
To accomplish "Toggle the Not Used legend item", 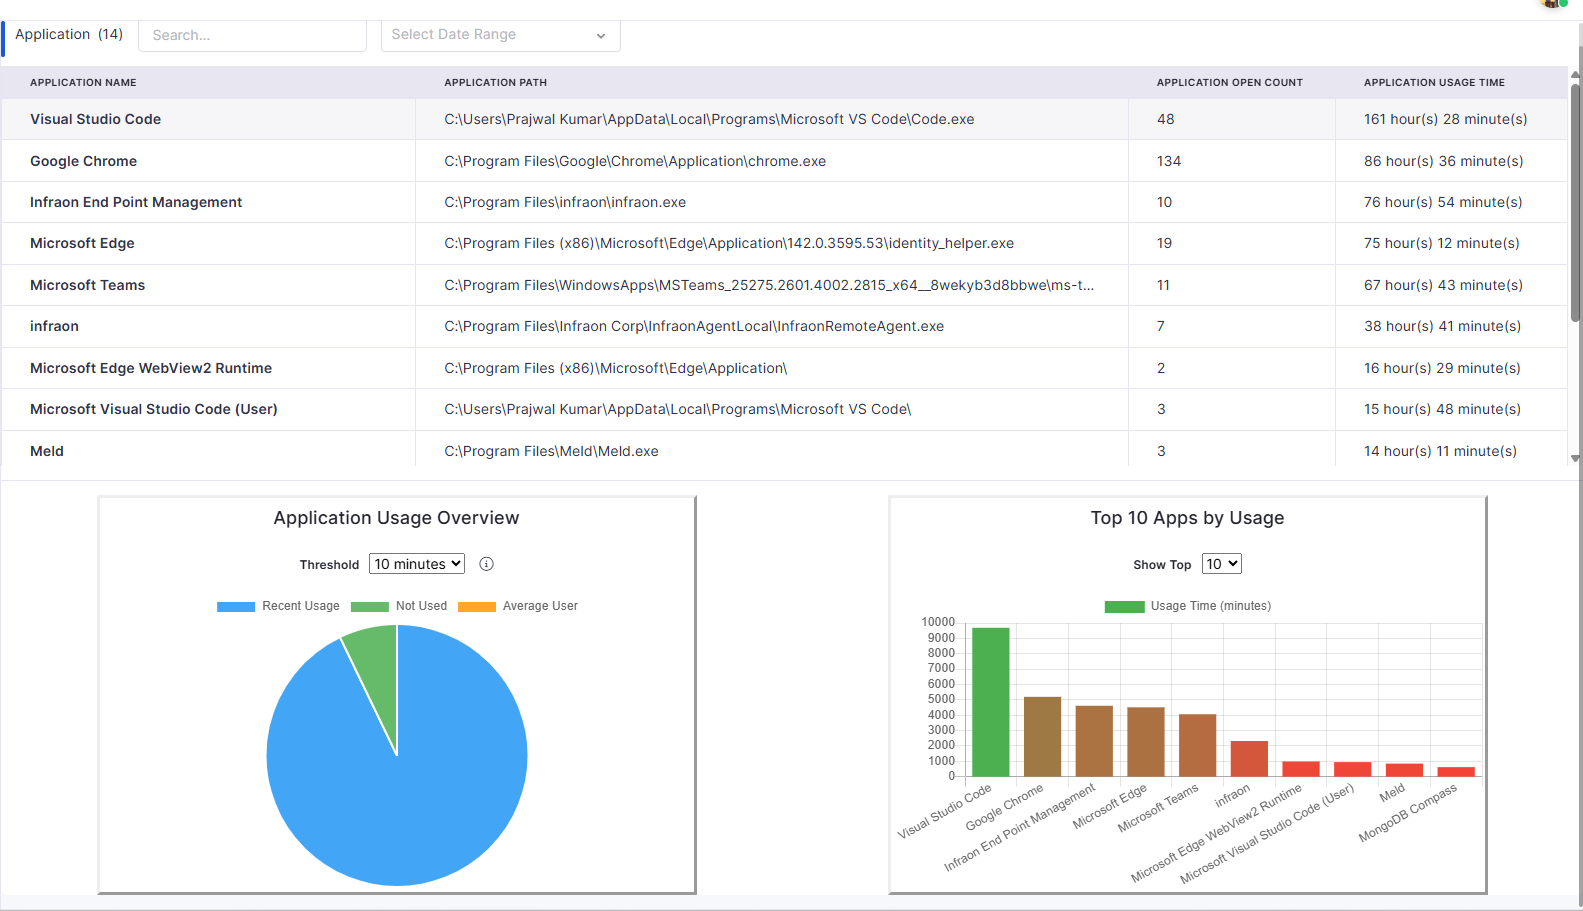I will tap(399, 606).
